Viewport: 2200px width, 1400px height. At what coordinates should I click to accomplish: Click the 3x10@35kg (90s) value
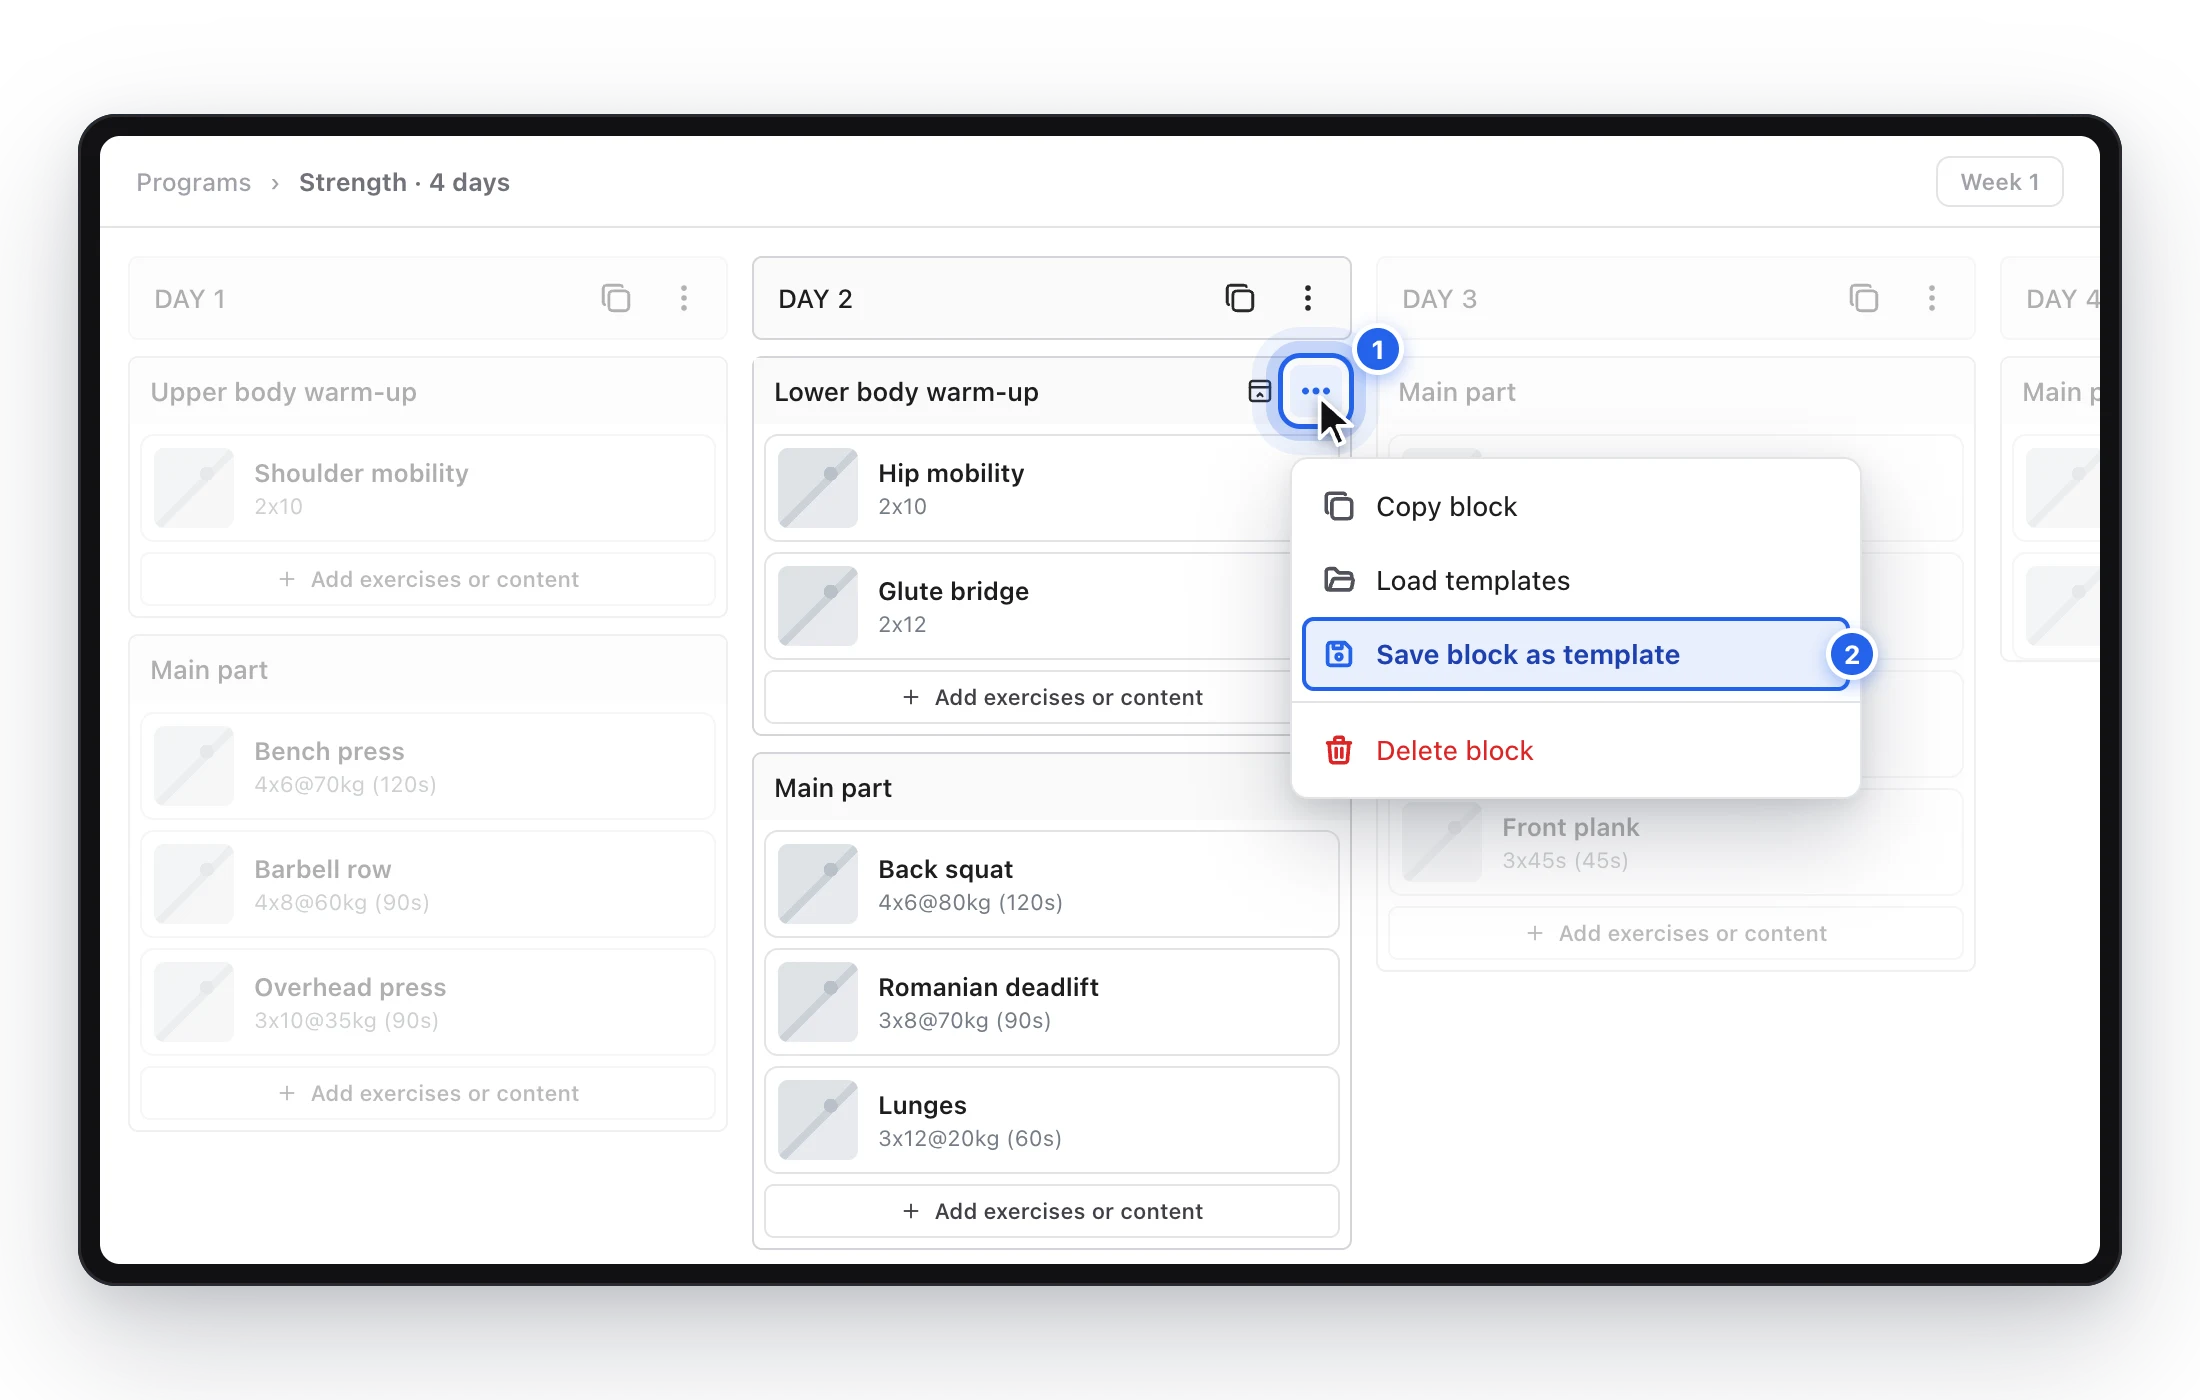coord(346,1021)
